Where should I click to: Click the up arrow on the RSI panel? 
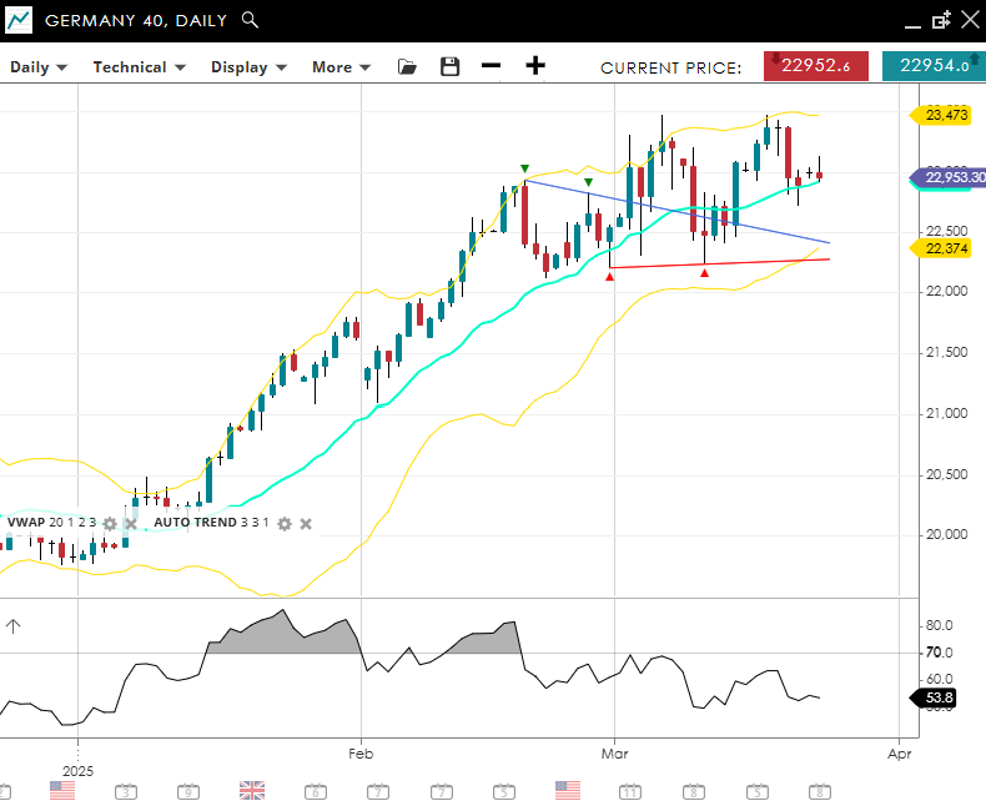13,627
